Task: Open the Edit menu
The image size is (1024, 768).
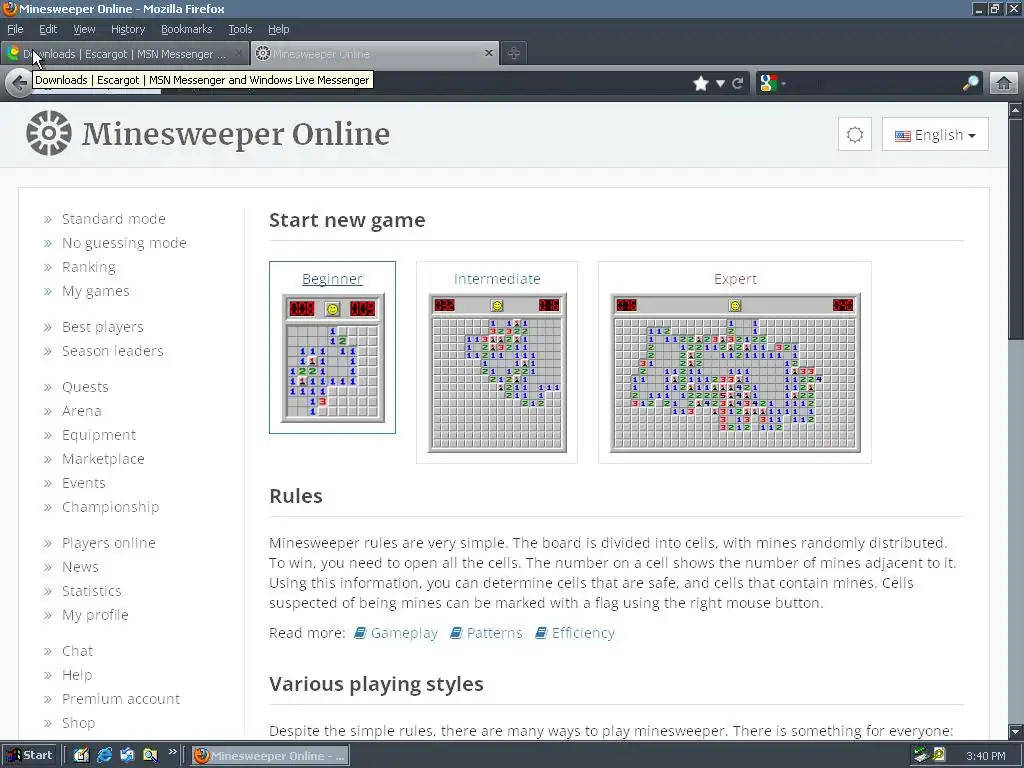Action: click(x=48, y=29)
